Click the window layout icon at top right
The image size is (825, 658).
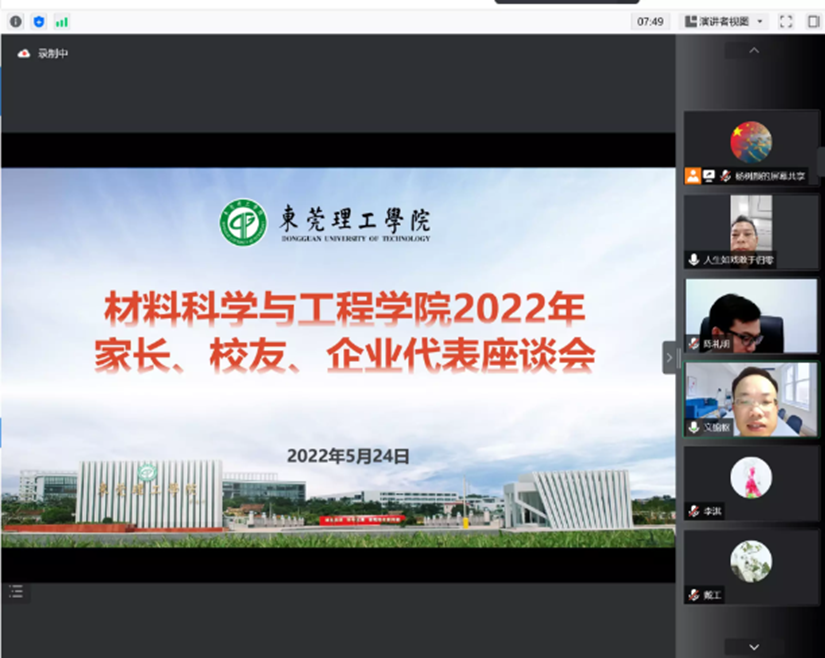pyautogui.click(x=813, y=21)
